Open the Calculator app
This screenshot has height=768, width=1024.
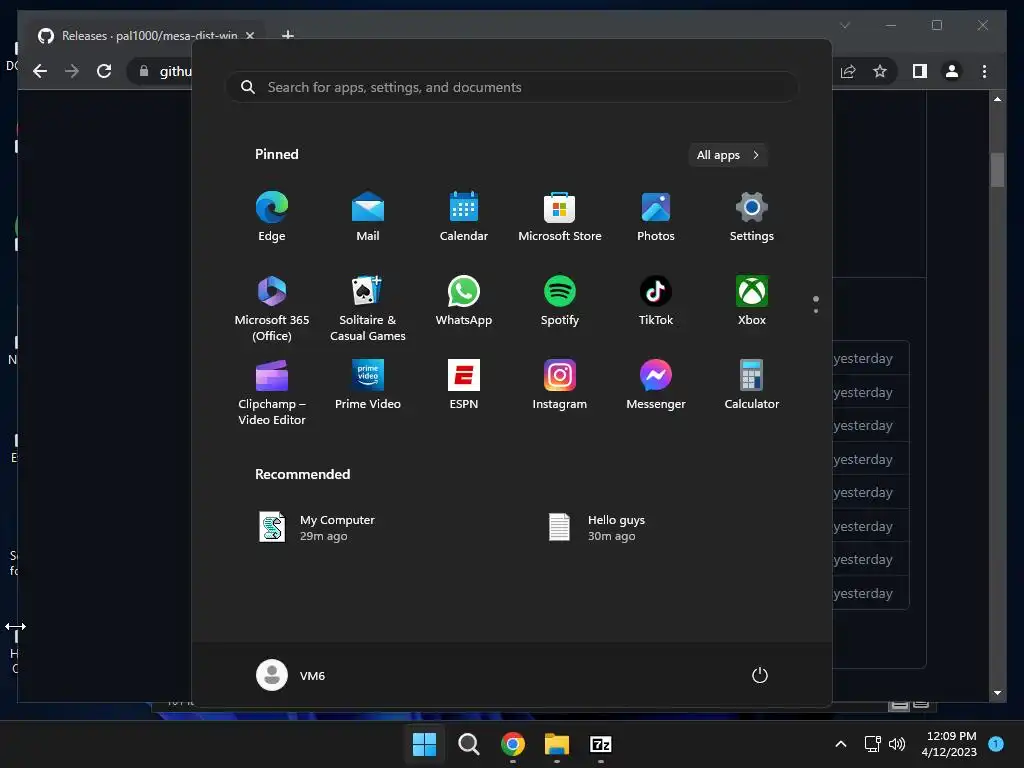752,385
